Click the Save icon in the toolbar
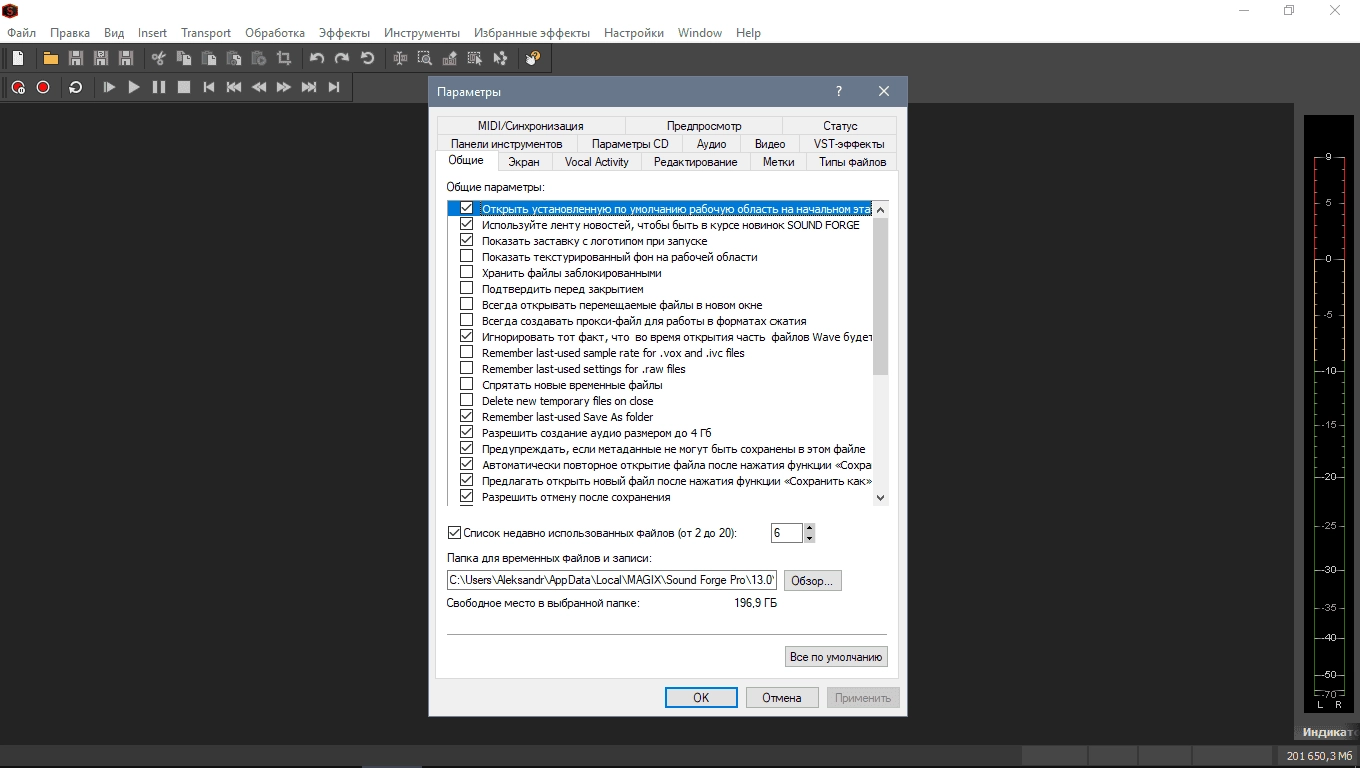This screenshot has height=768, width=1360. [x=75, y=58]
